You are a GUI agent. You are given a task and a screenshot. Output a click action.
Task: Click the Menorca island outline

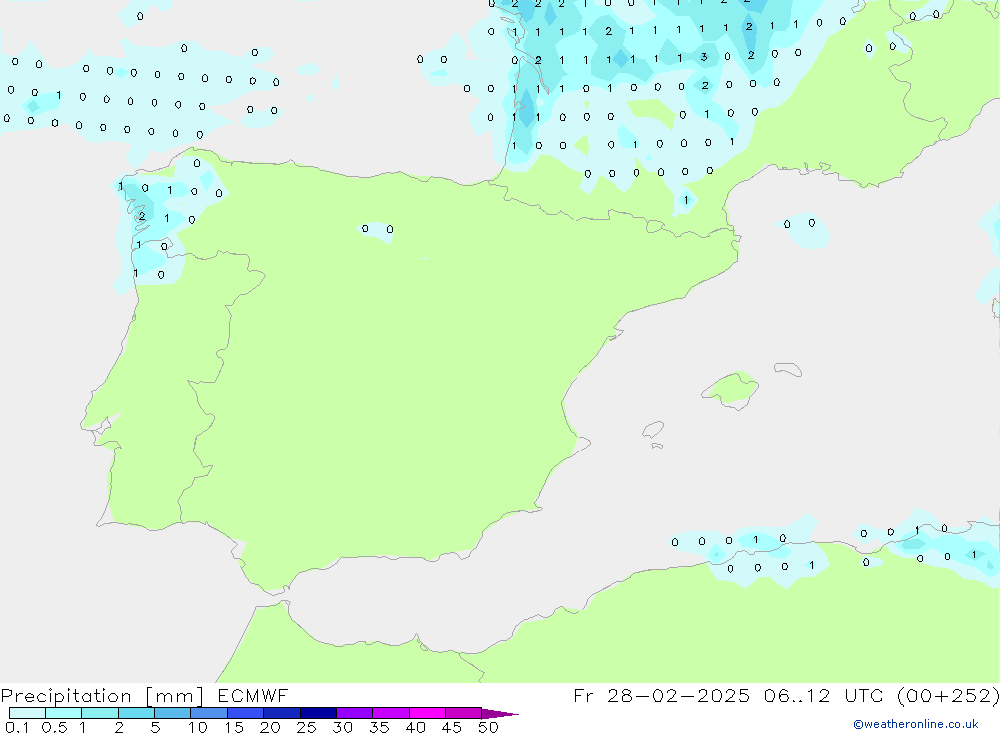(788, 369)
